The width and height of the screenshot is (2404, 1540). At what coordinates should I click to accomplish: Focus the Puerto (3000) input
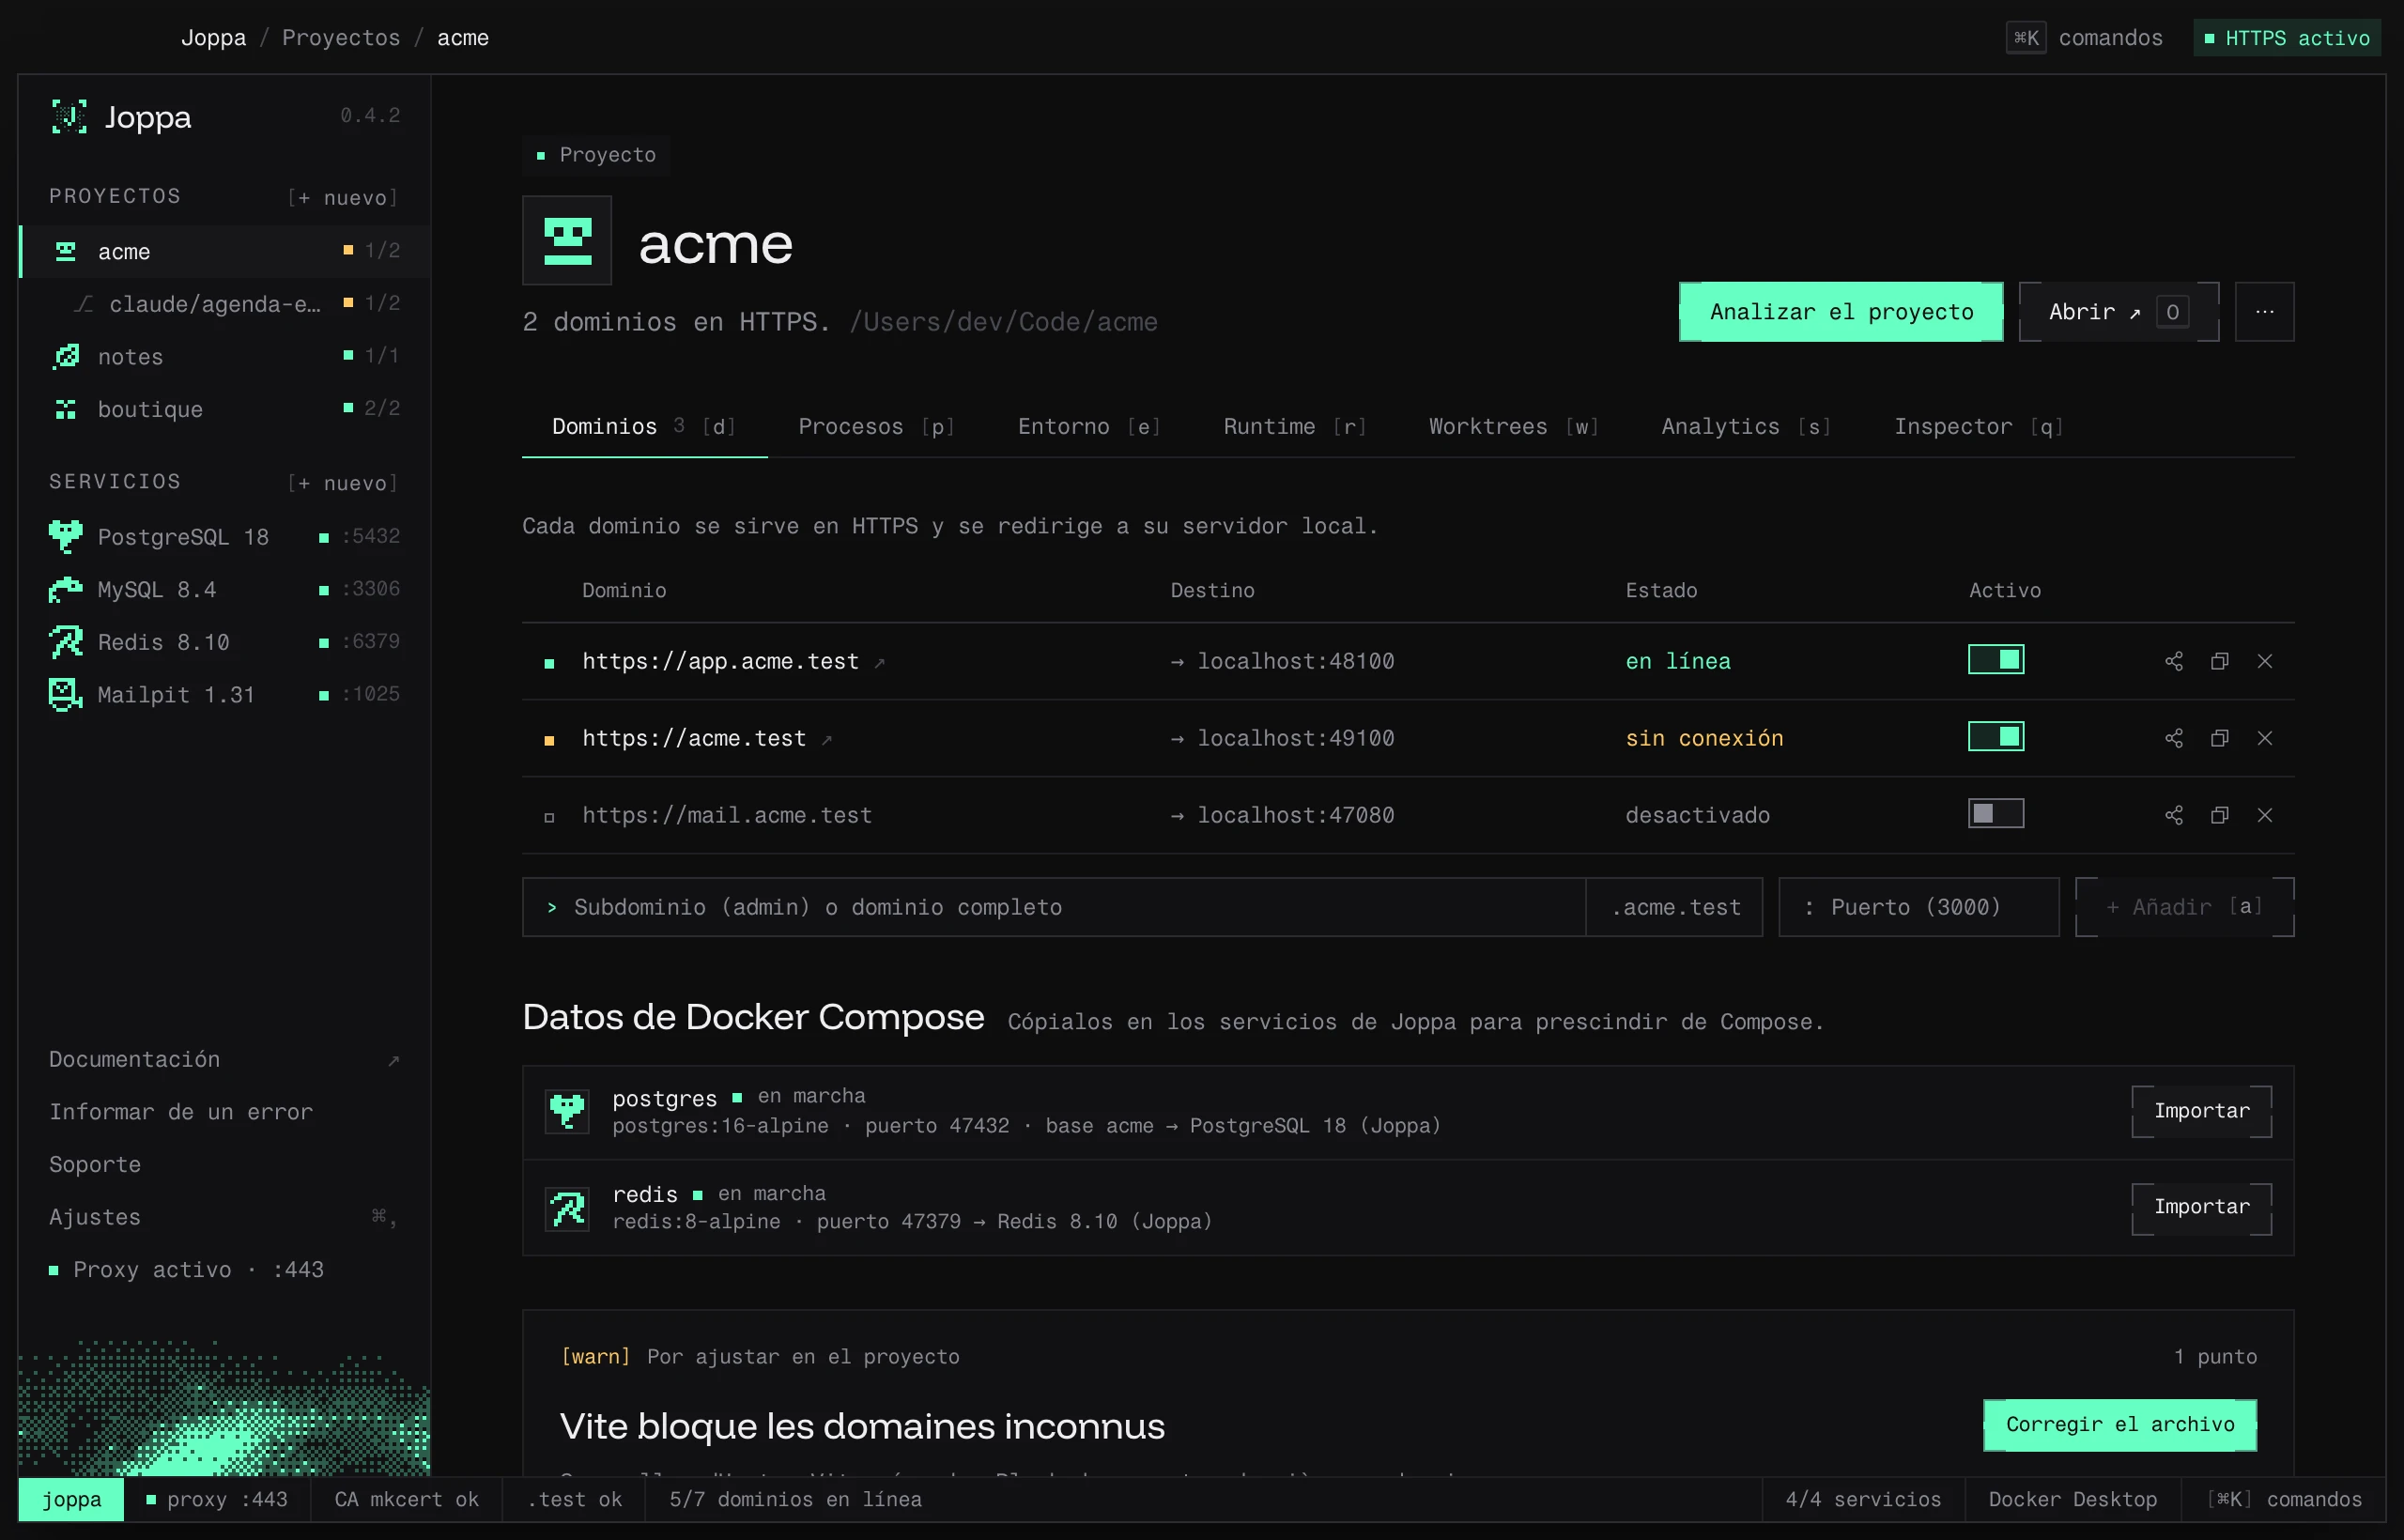(1918, 907)
